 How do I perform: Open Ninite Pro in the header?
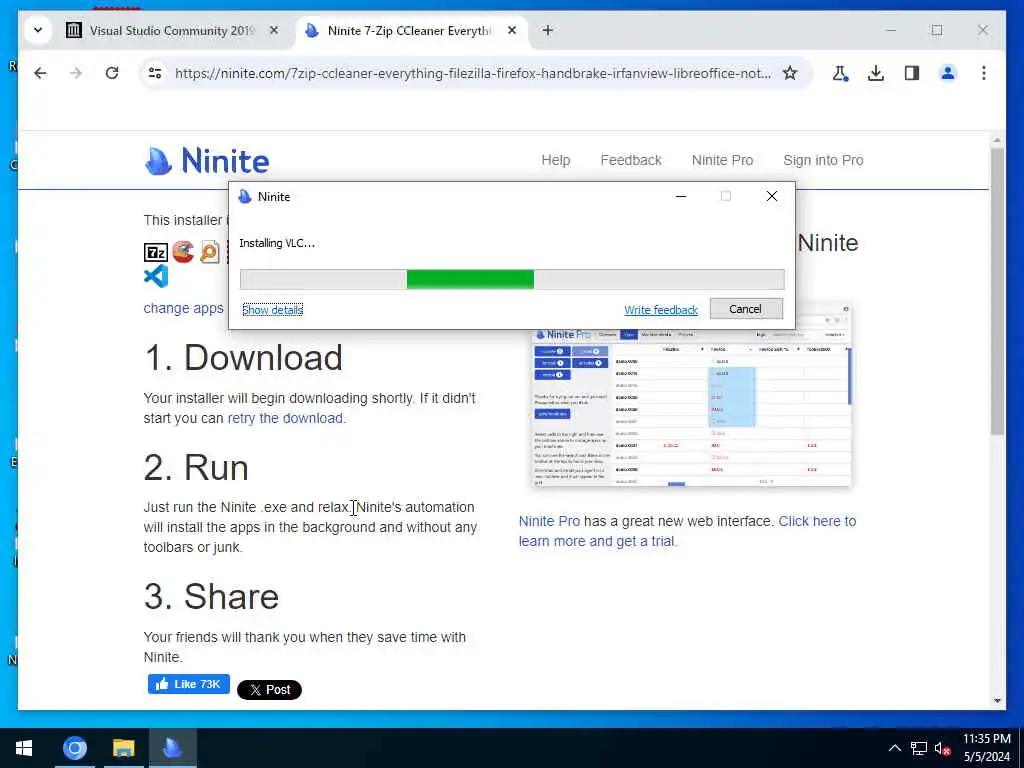(722, 160)
